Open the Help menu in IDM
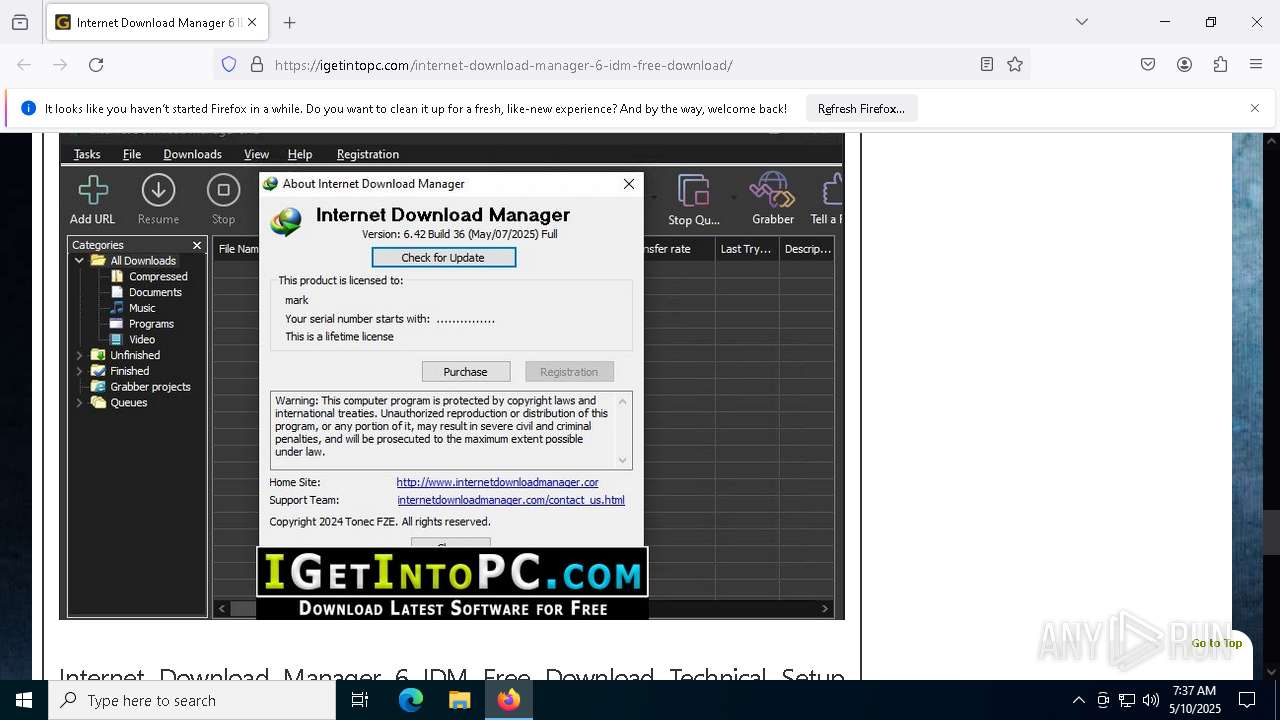Image resolution: width=1280 pixels, height=720 pixels. [x=300, y=154]
